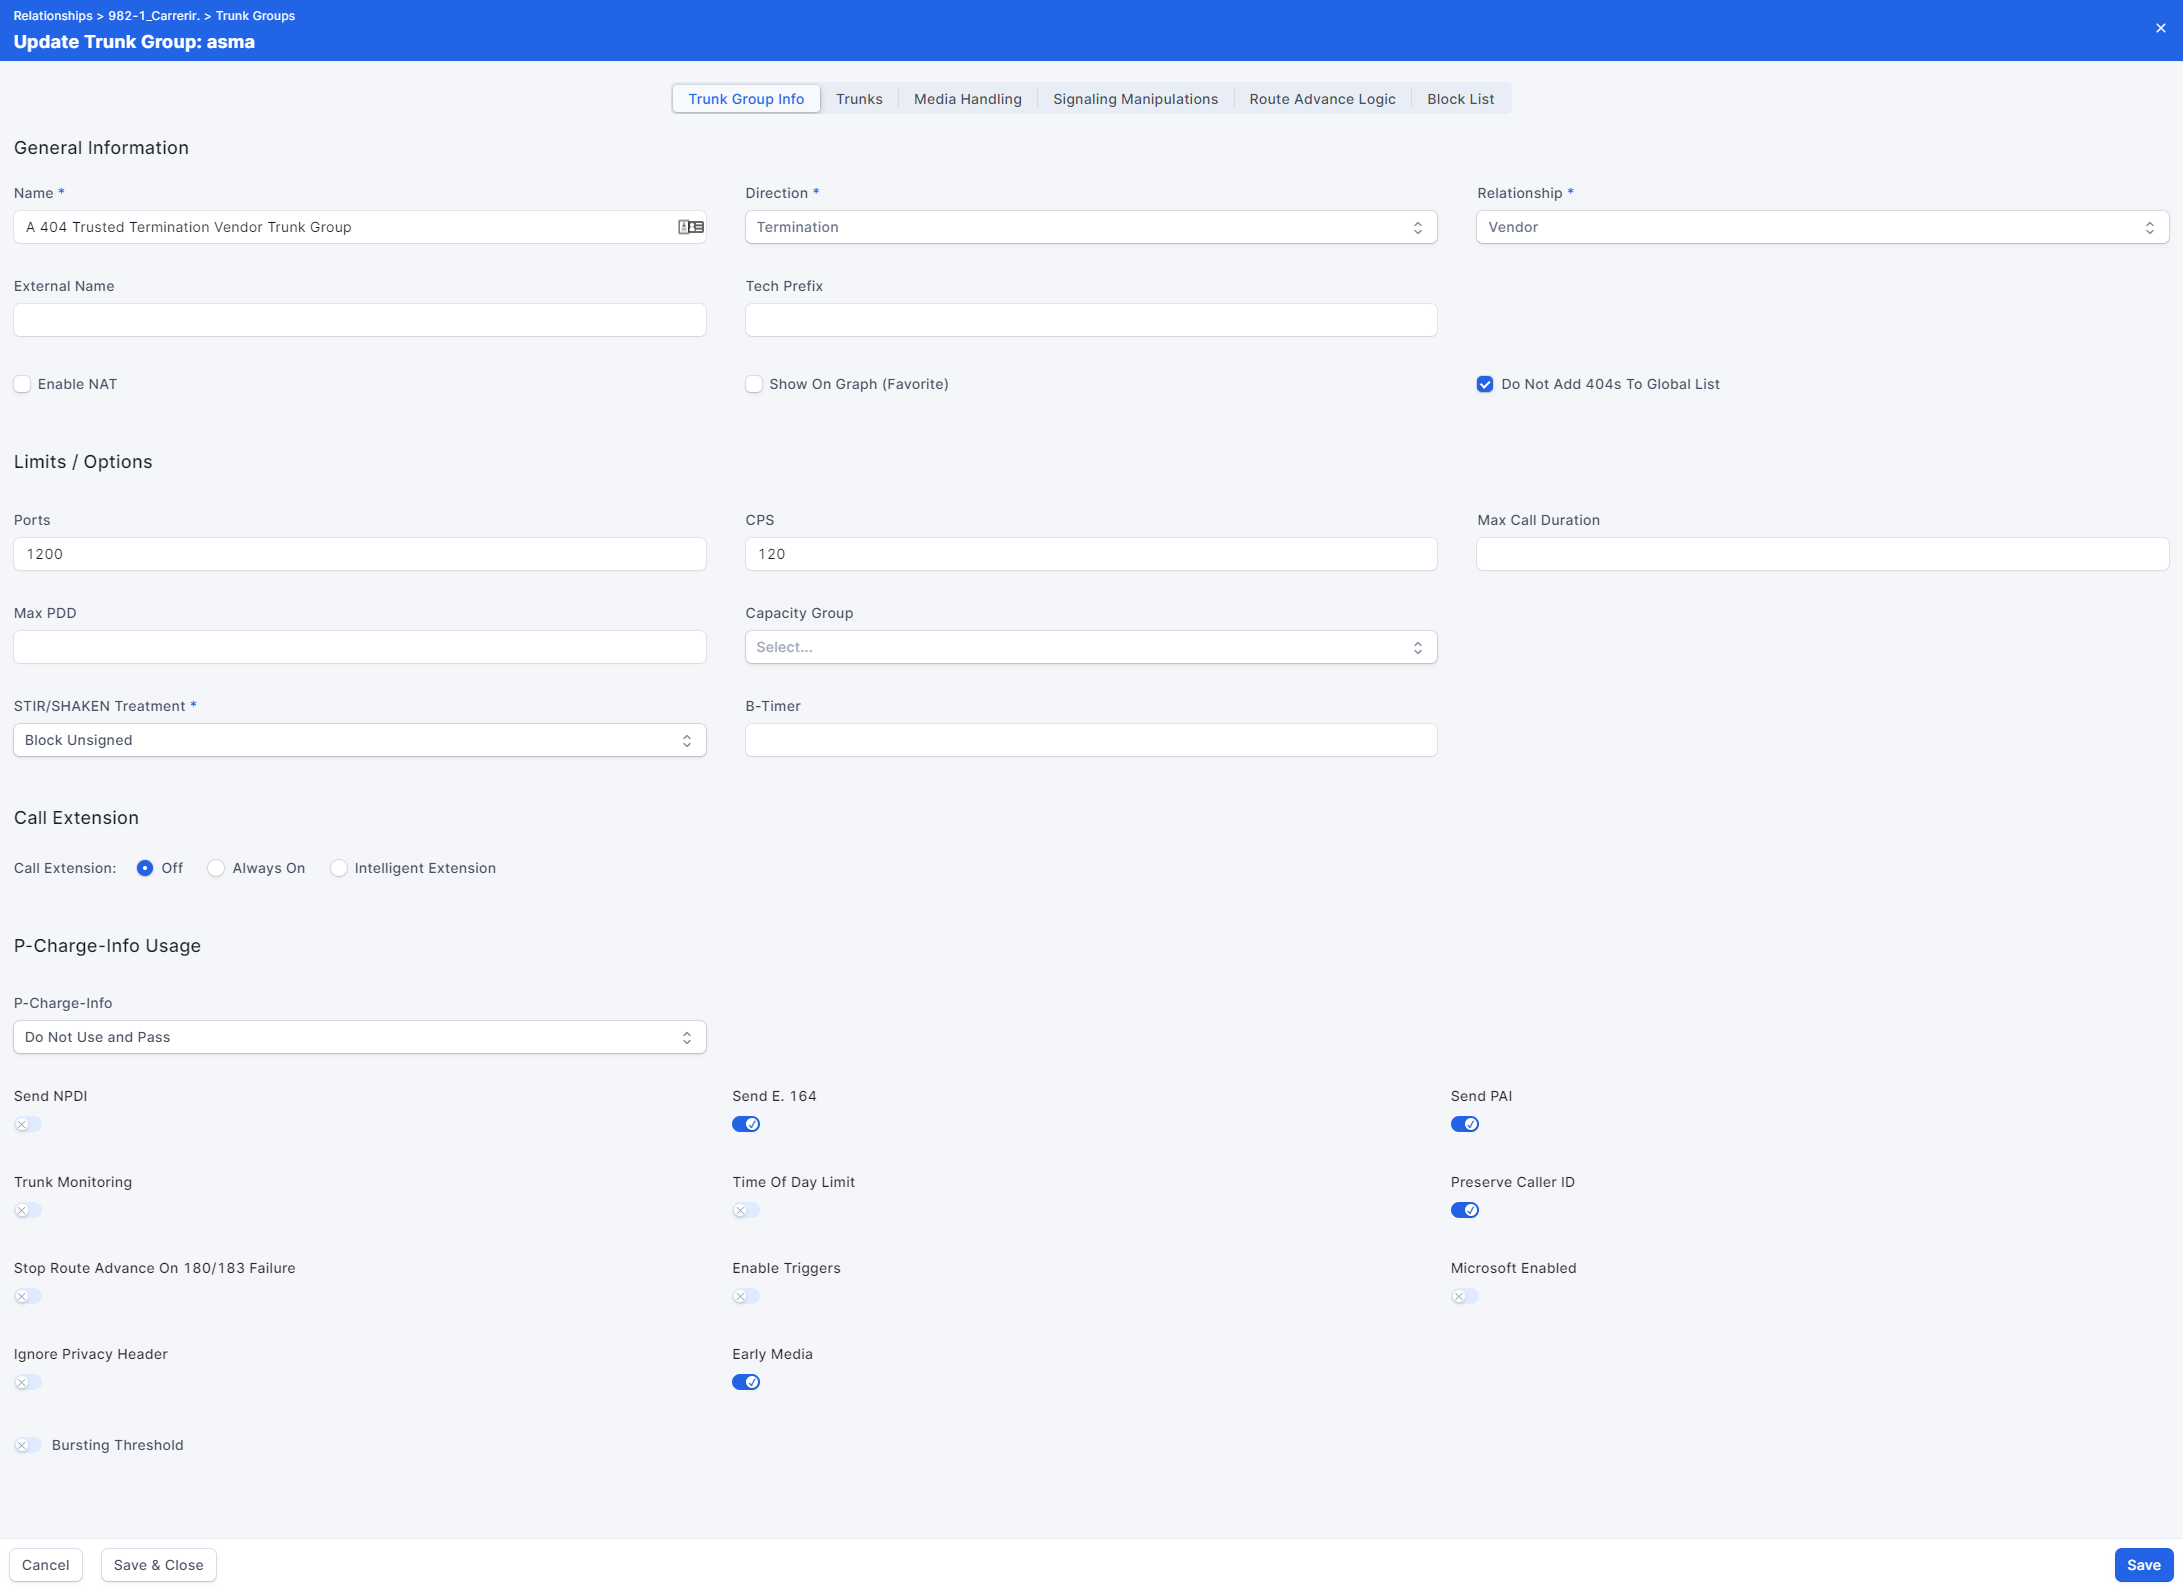Toggle Send NPDI switch
This screenshot has width=2183, height=1587.
point(28,1124)
